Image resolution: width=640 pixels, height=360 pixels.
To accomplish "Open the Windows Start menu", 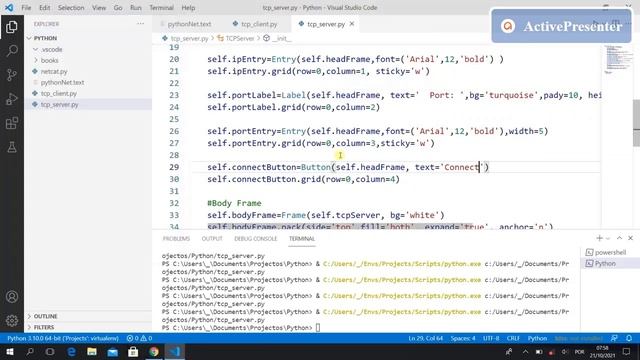I will point(10,352).
